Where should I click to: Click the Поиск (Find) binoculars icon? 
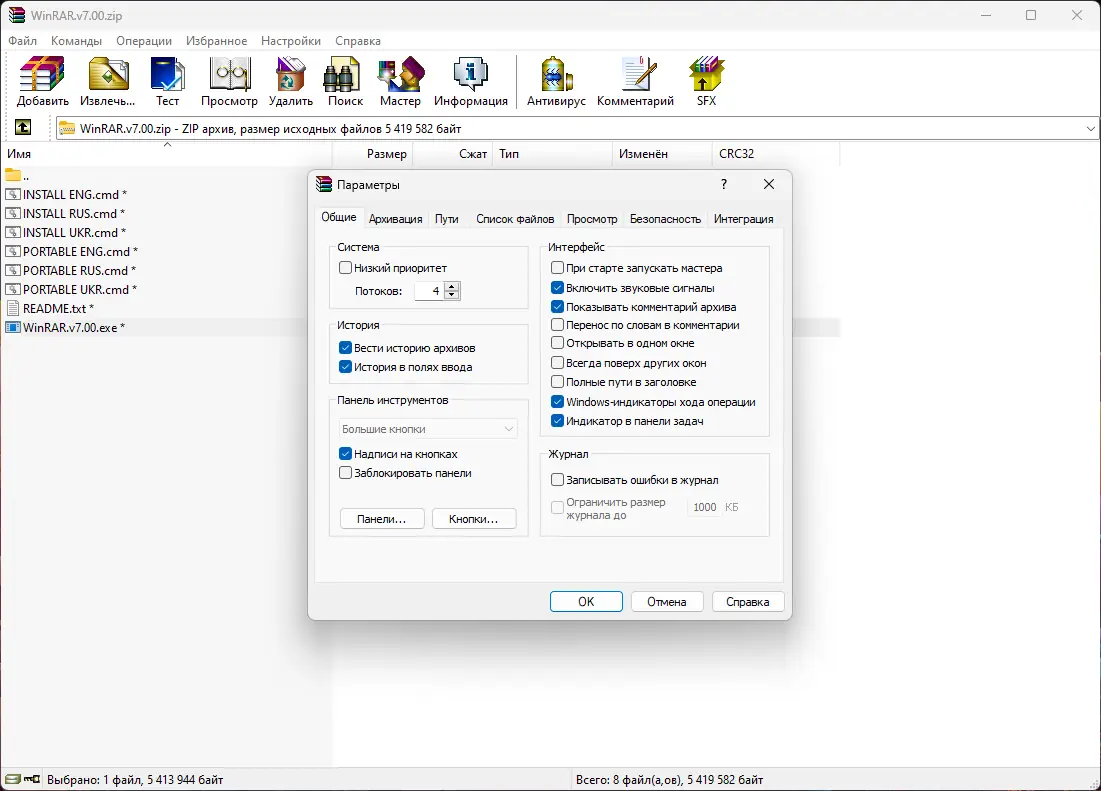point(342,74)
